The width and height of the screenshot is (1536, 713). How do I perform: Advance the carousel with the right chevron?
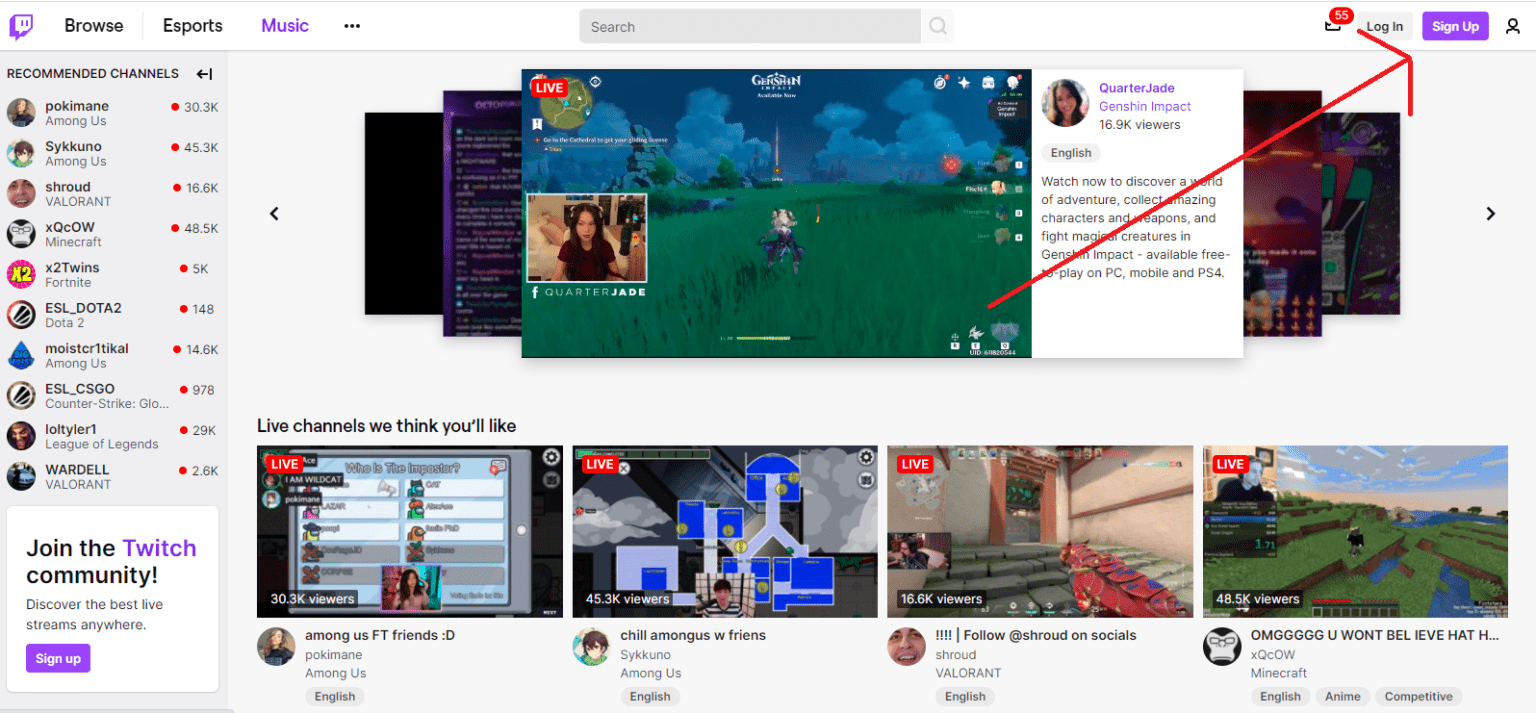[1490, 213]
